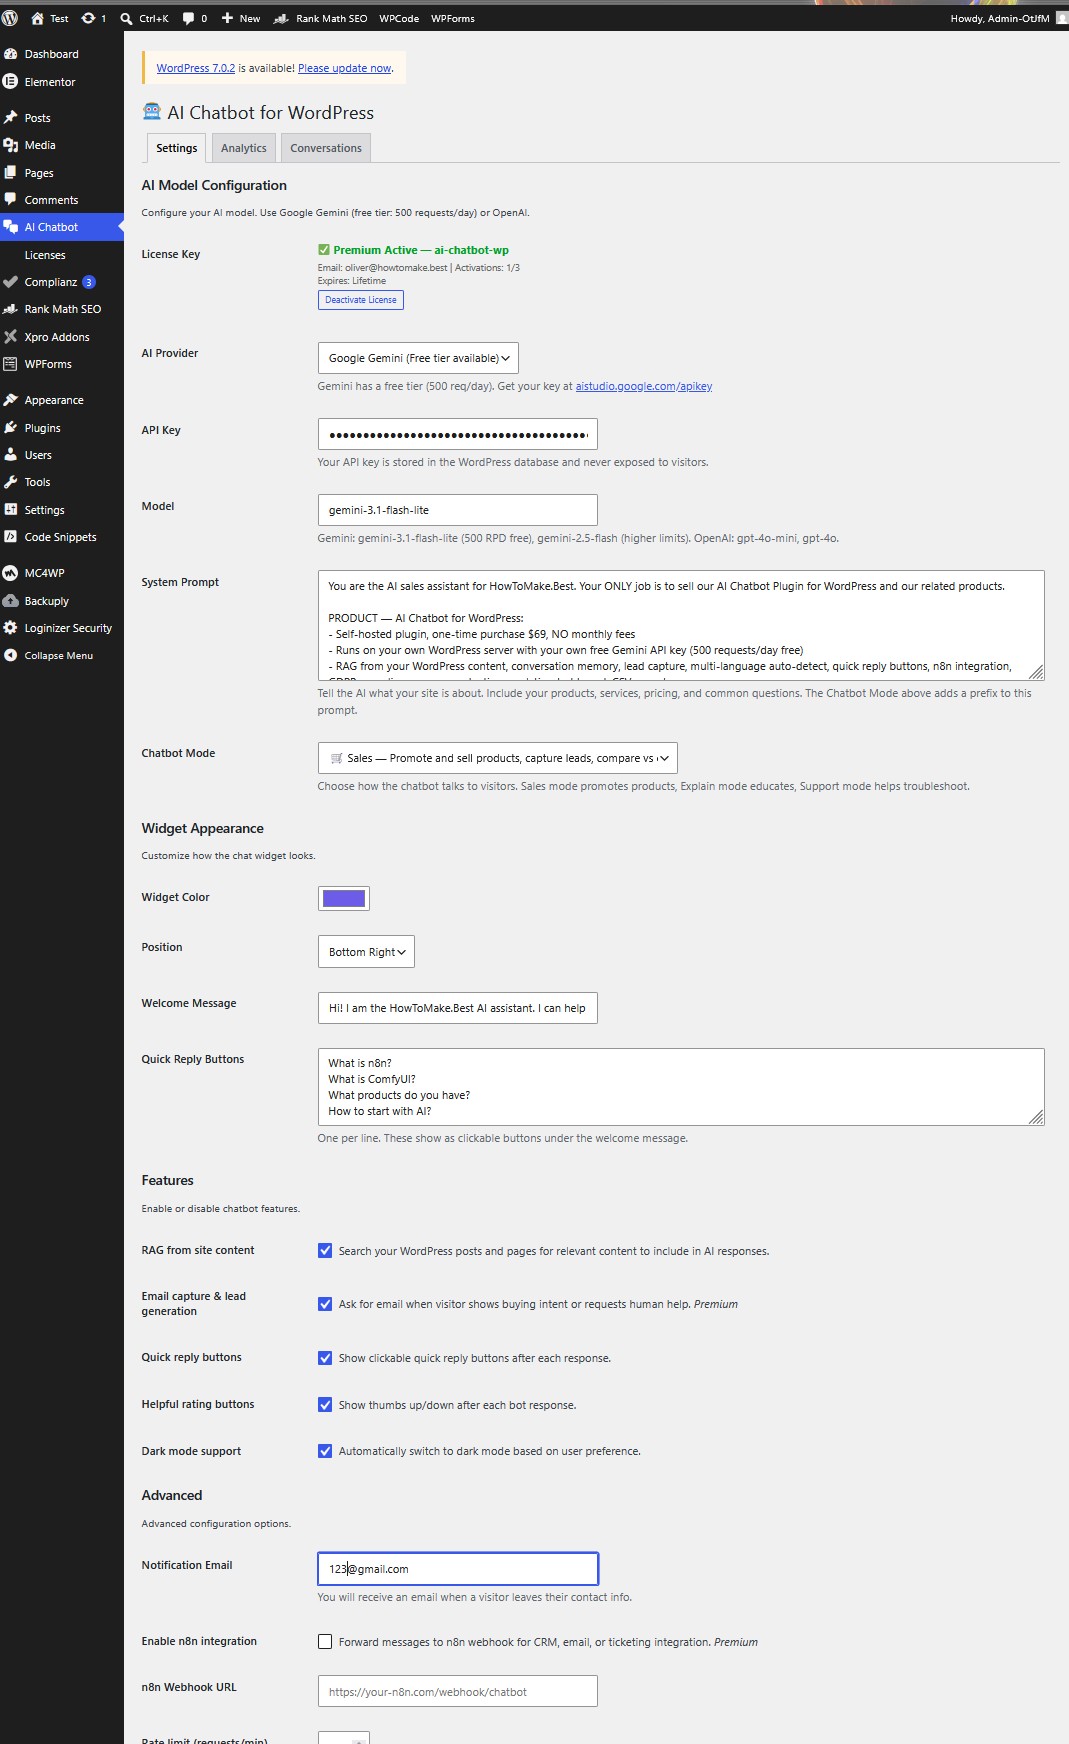The width and height of the screenshot is (1069, 1744).
Task: Click the WPForms sidebar icon
Action: tap(11, 364)
